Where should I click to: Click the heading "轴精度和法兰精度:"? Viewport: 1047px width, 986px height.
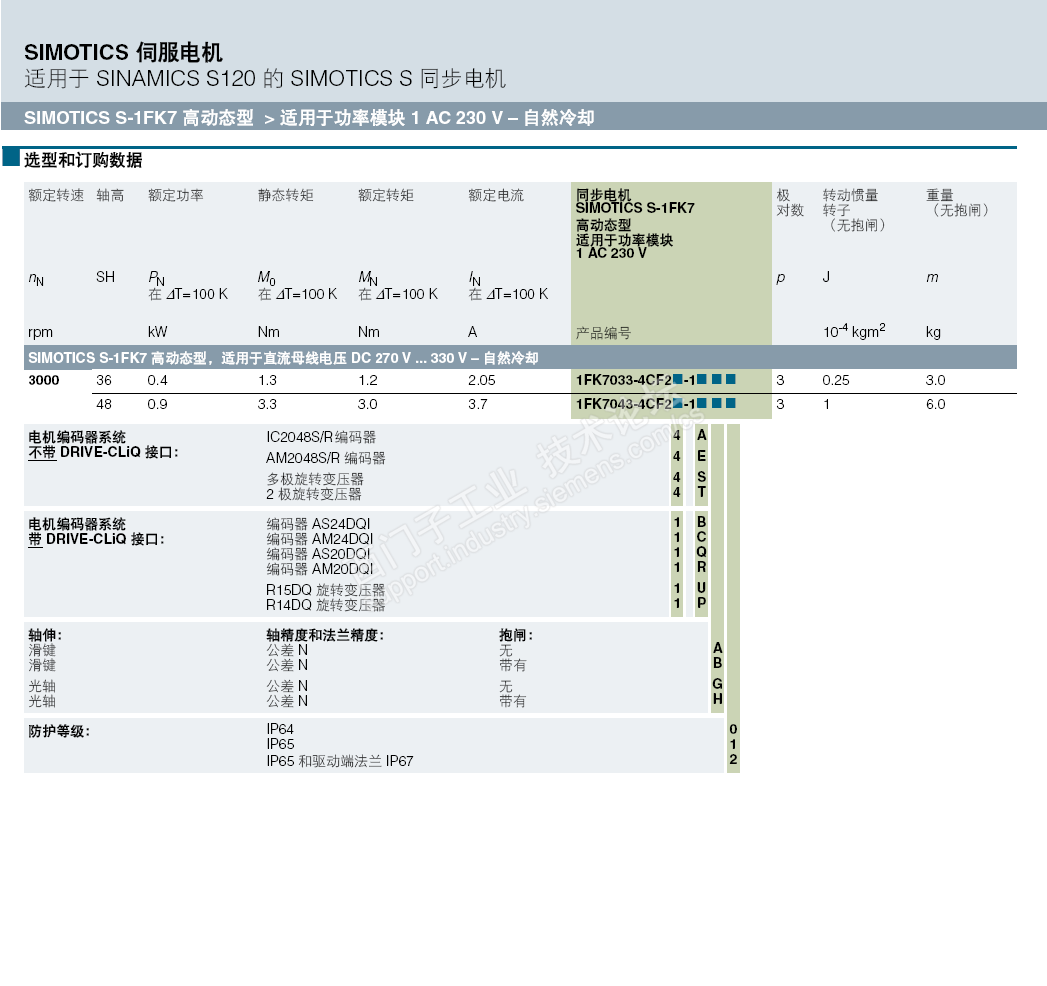tap(325, 635)
